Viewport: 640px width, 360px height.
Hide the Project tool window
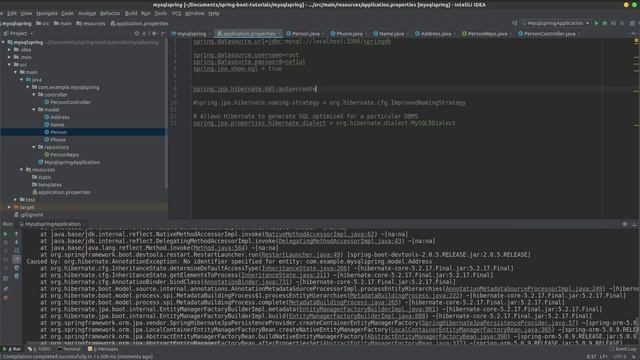pyautogui.click(x=163, y=33)
